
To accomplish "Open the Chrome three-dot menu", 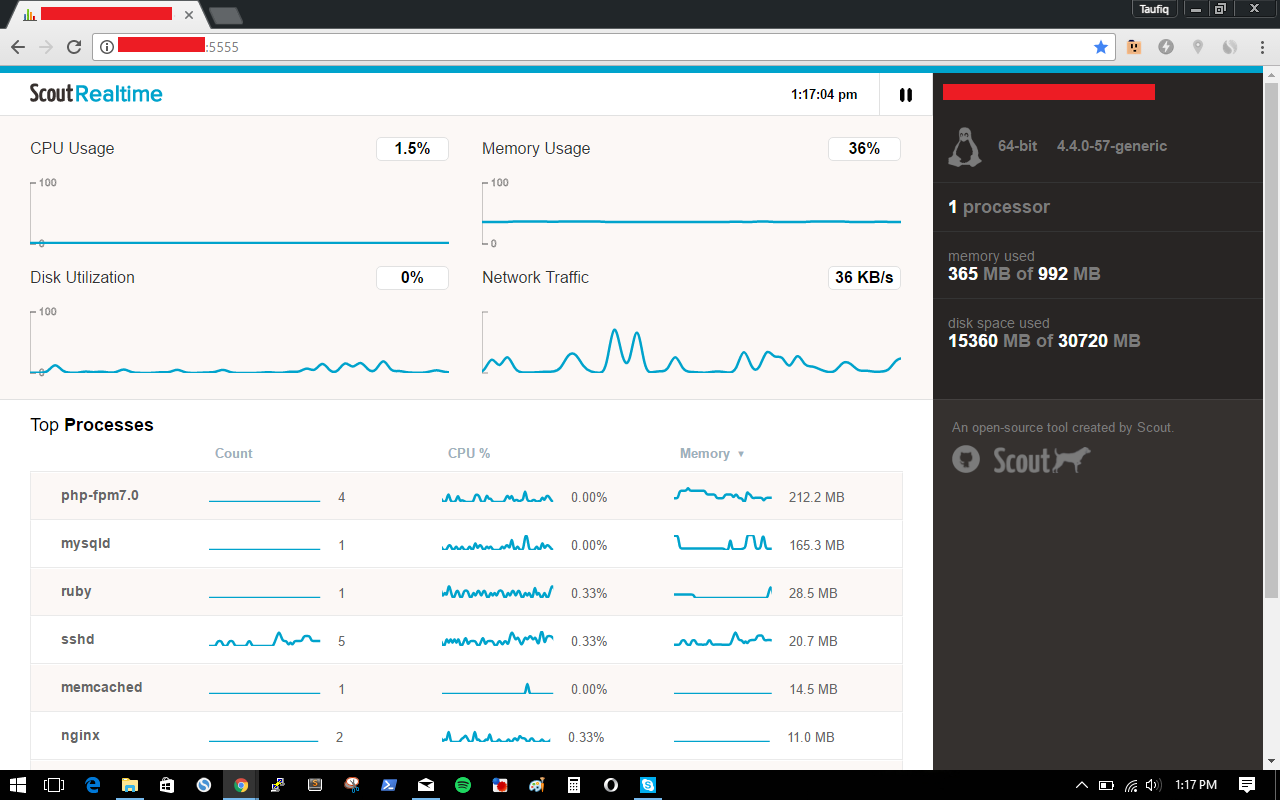I will [1262, 47].
